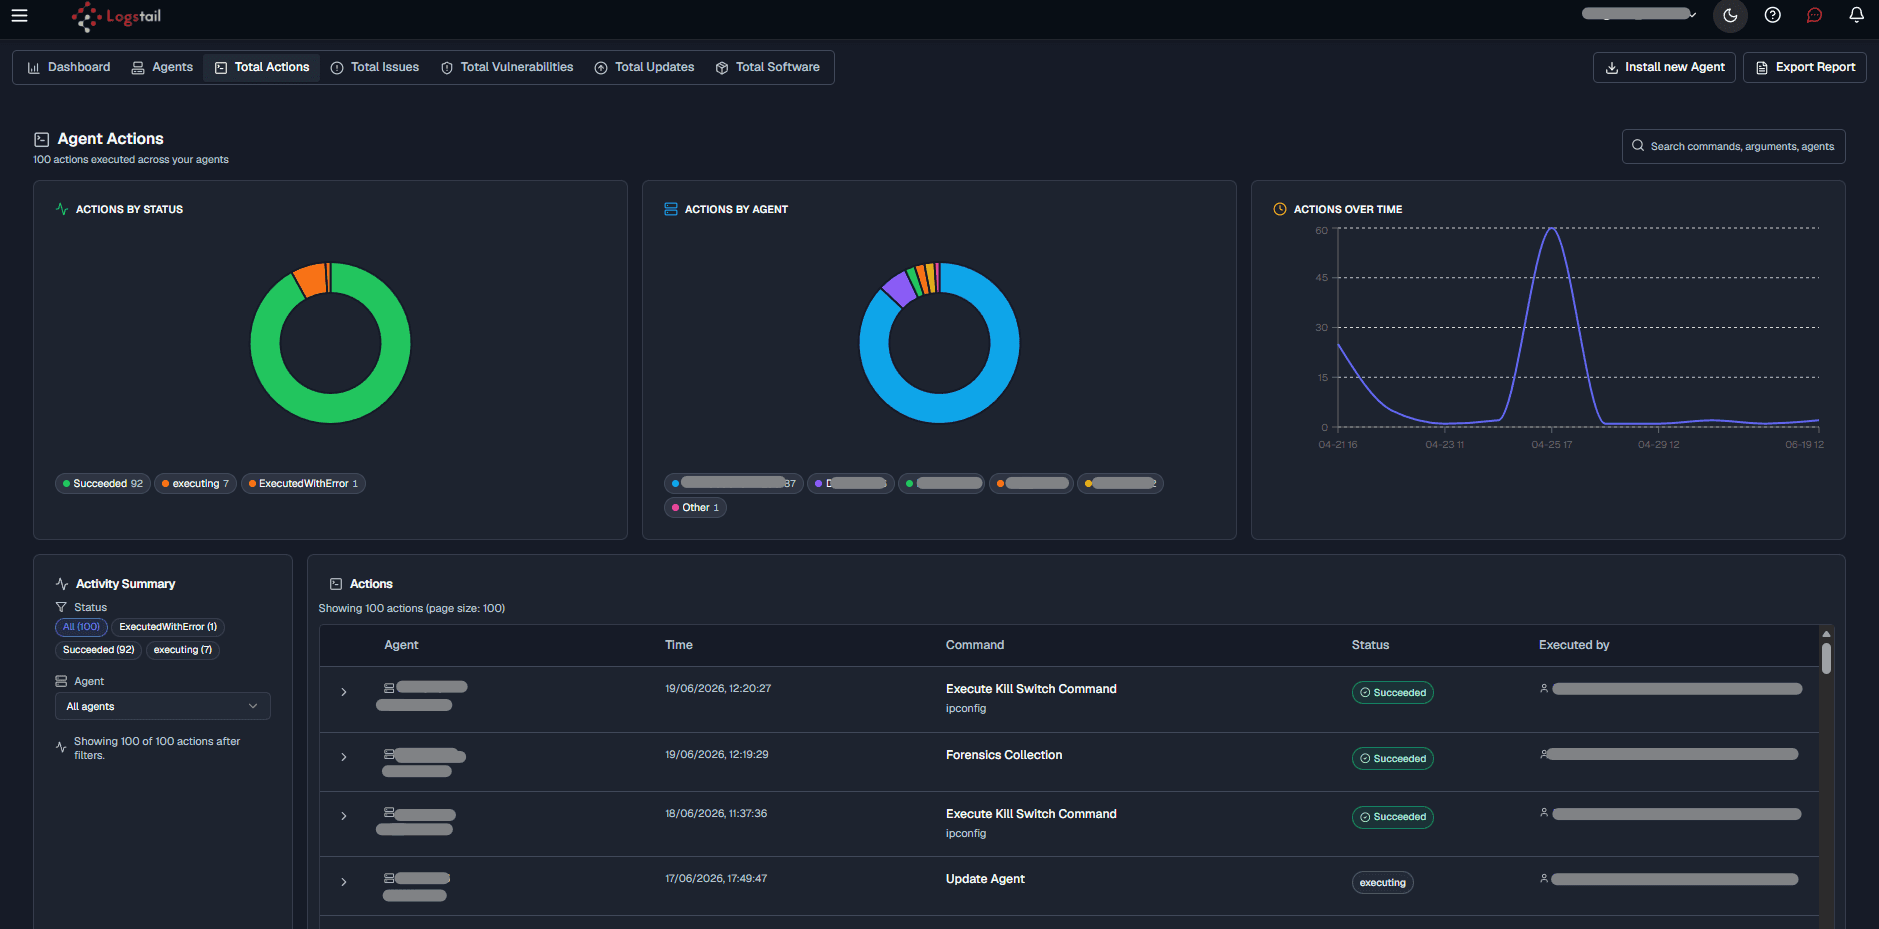This screenshot has width=1879, height=929.
Task: Open the help question mark icon
Action: (x=1772, y=15)
